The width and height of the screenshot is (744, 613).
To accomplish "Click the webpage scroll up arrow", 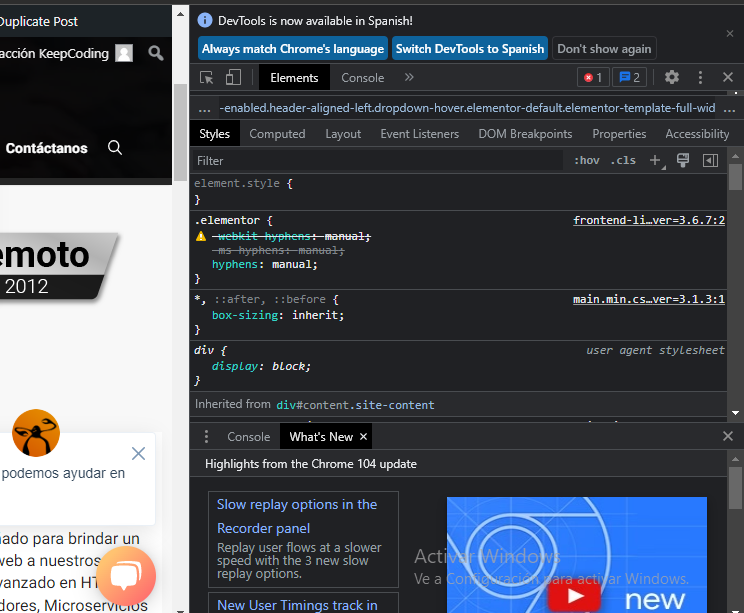I will click(x=180, y=14).
